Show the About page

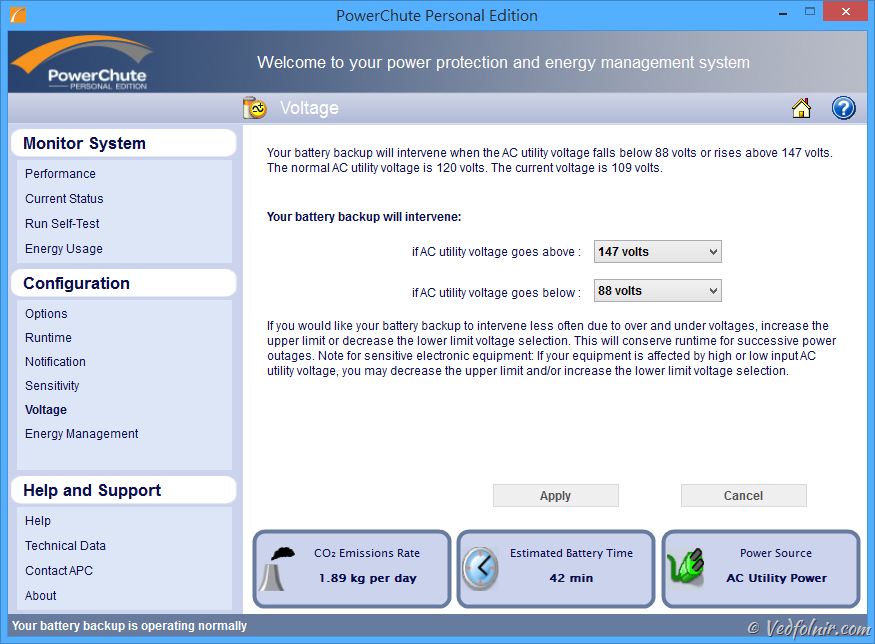tap(41, 596)
